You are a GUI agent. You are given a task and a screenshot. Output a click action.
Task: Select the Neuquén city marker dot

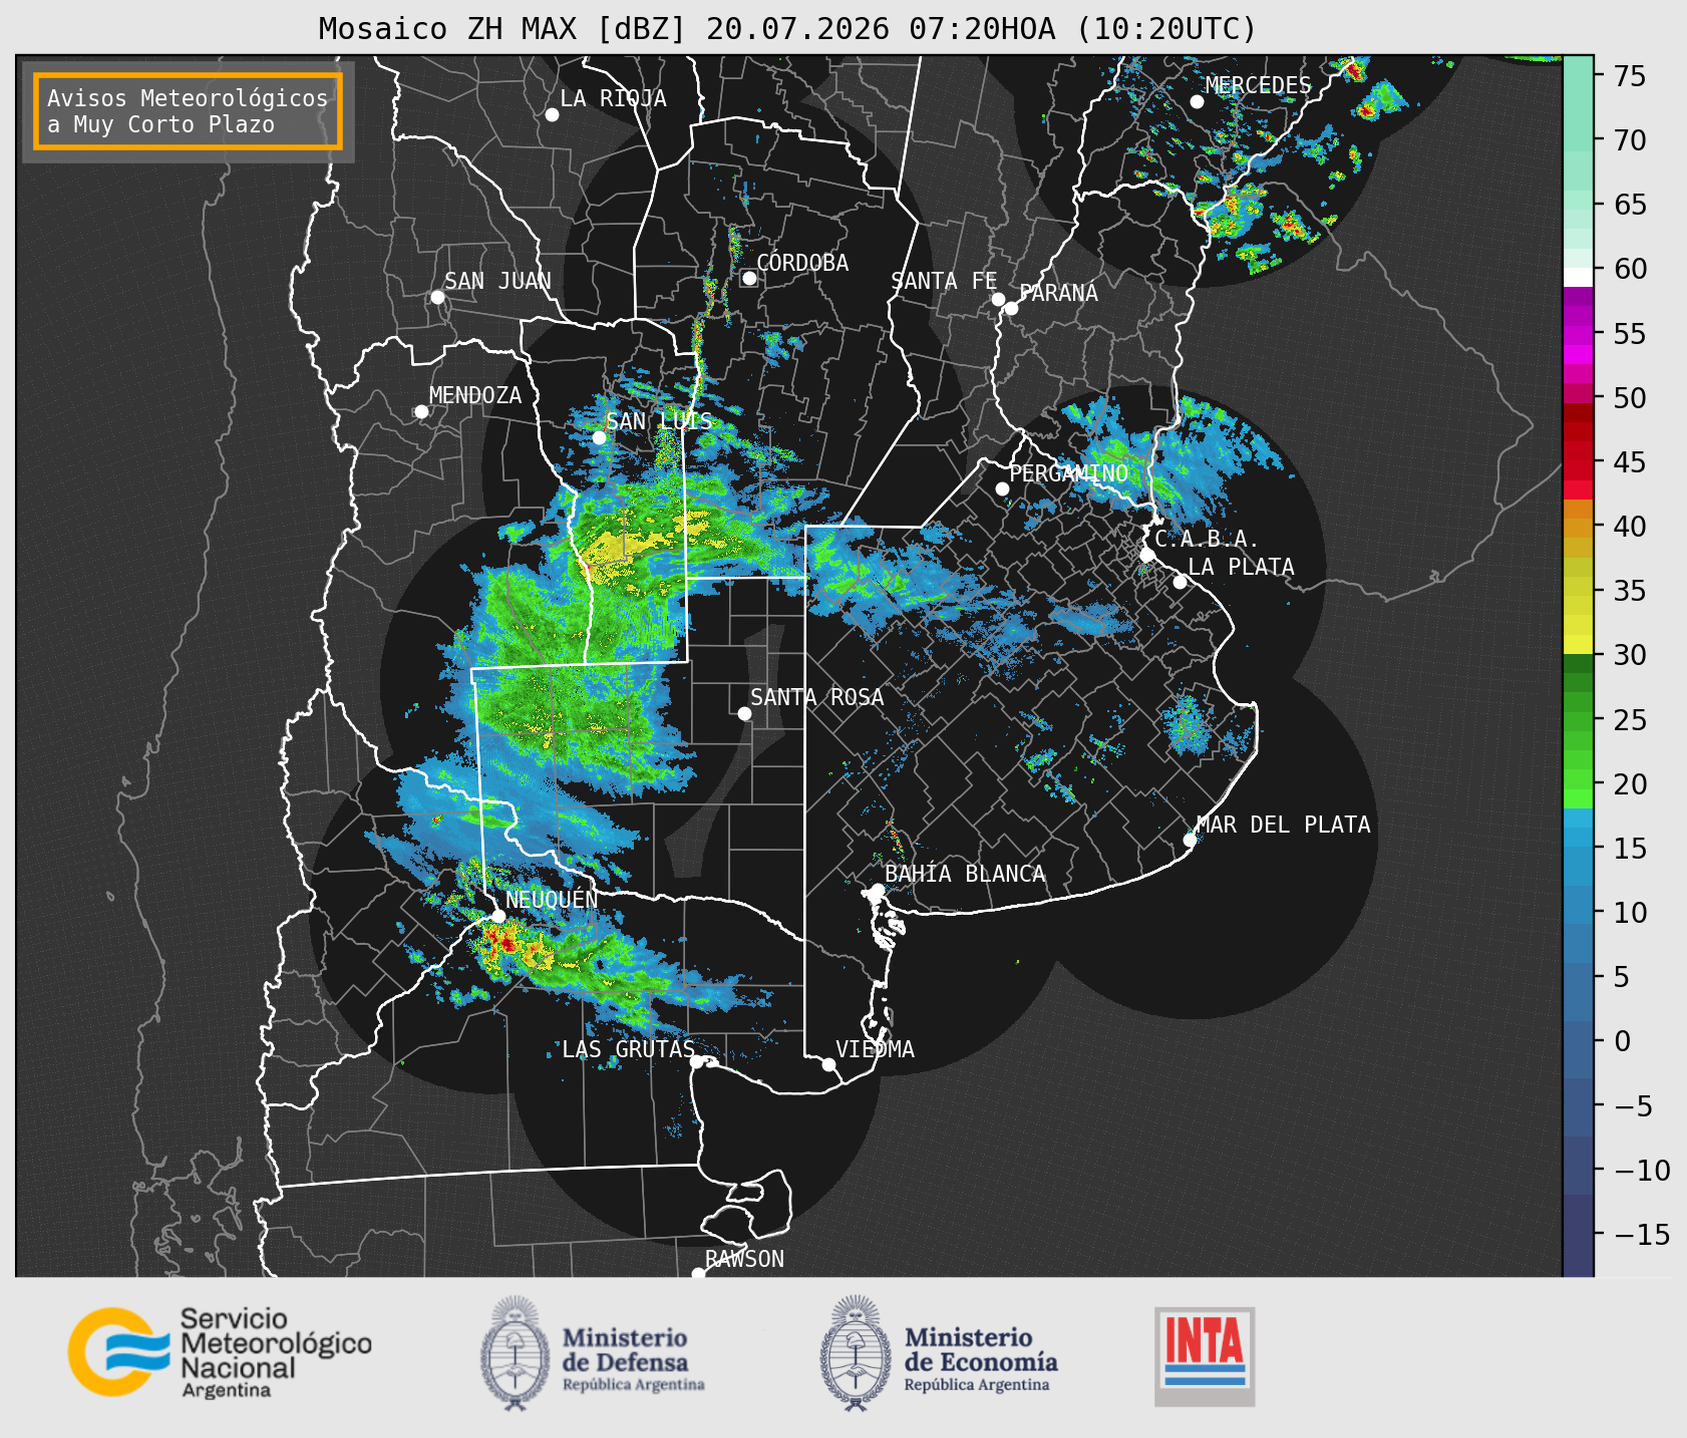click(498, 916)
